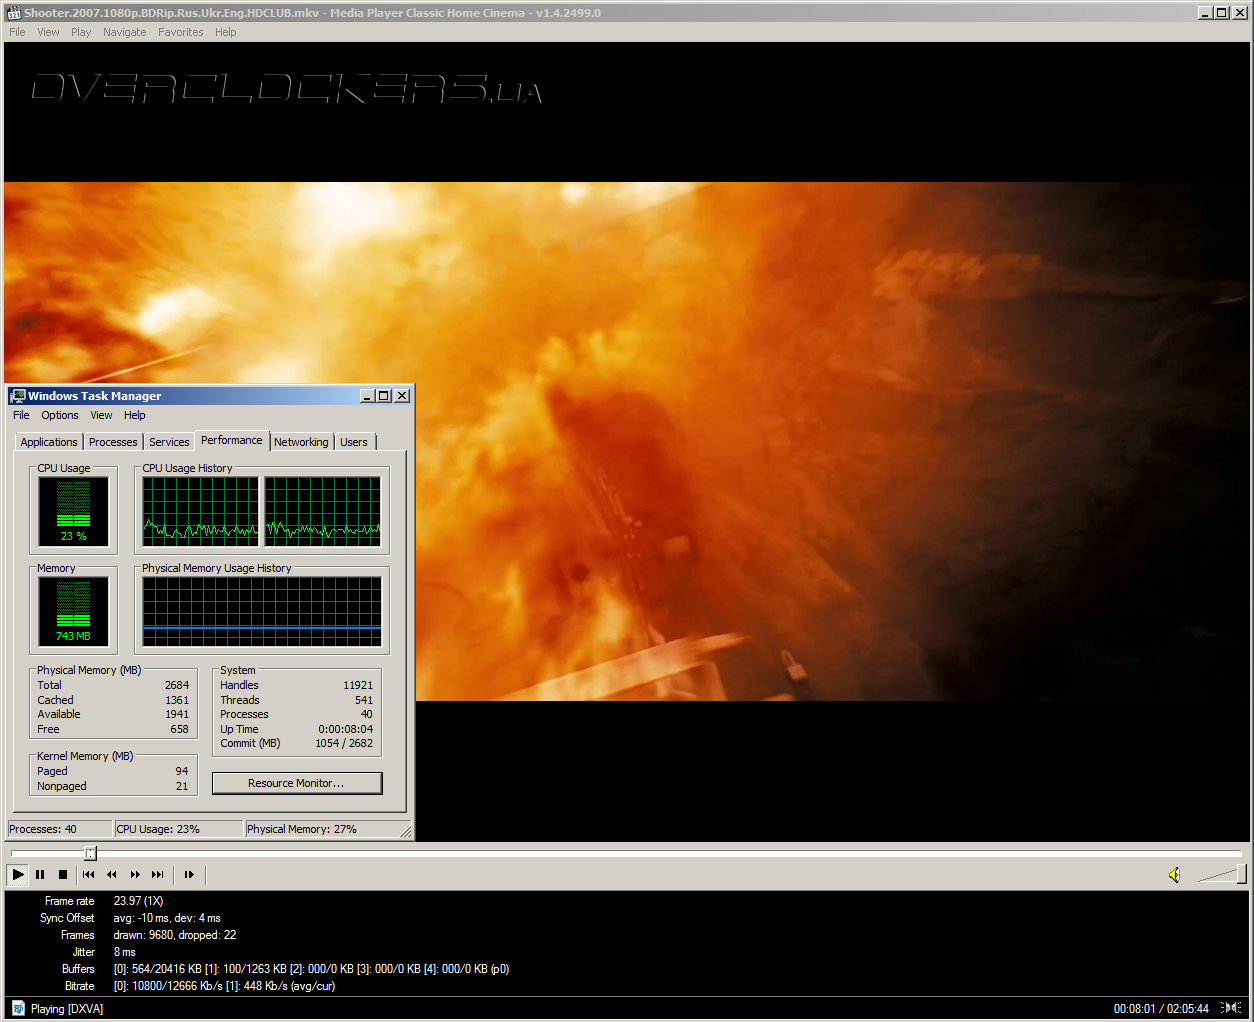Screen dimensions: 1254x1022
Task: Click the Total physical memory value 2684
Action: [177, 685]
